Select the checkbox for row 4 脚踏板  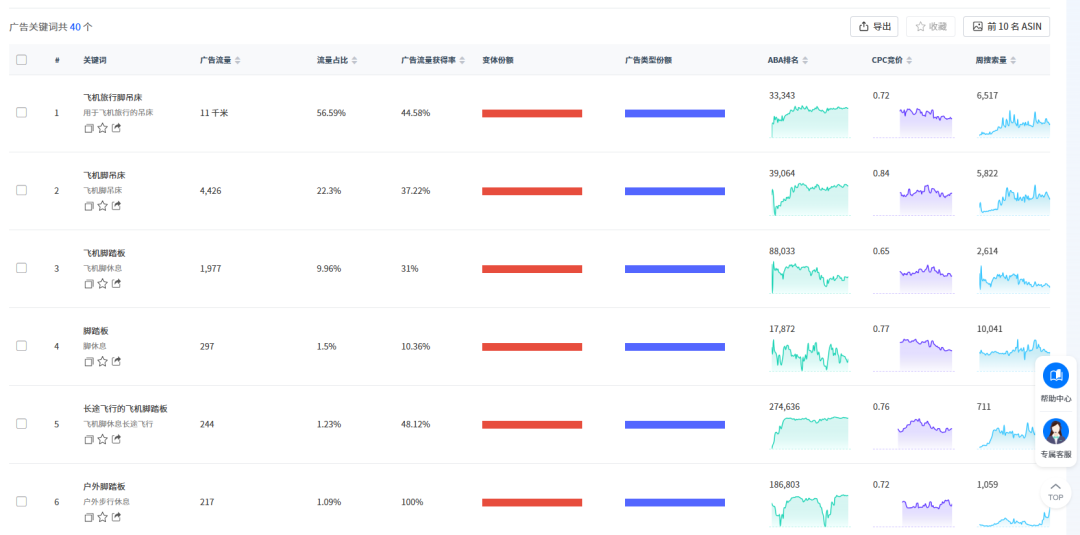22,346
